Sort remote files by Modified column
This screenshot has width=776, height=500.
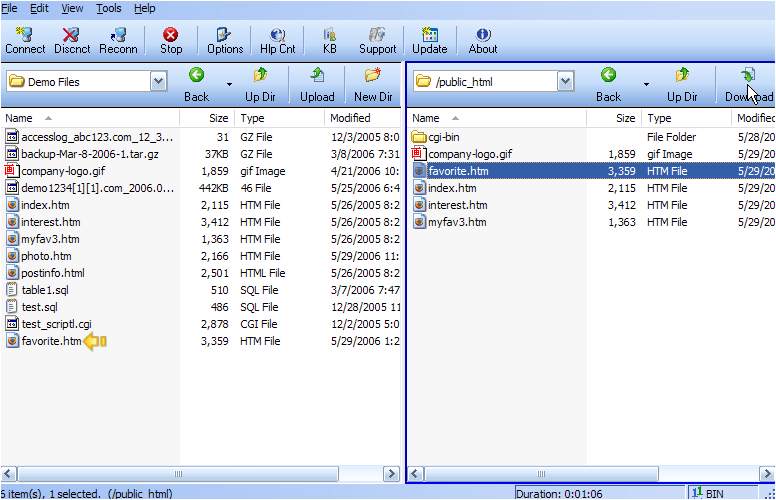(x=754, y=118)
